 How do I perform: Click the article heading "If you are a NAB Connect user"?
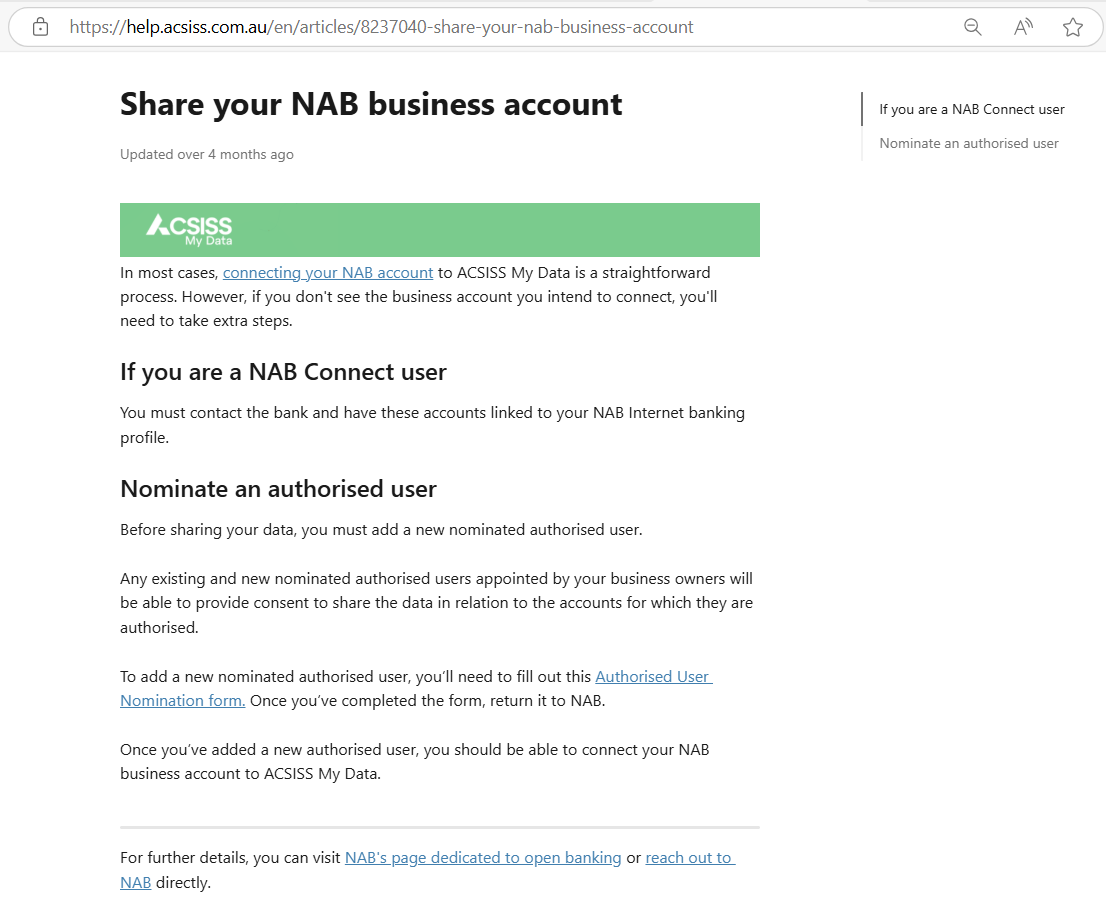coord(283,372)
